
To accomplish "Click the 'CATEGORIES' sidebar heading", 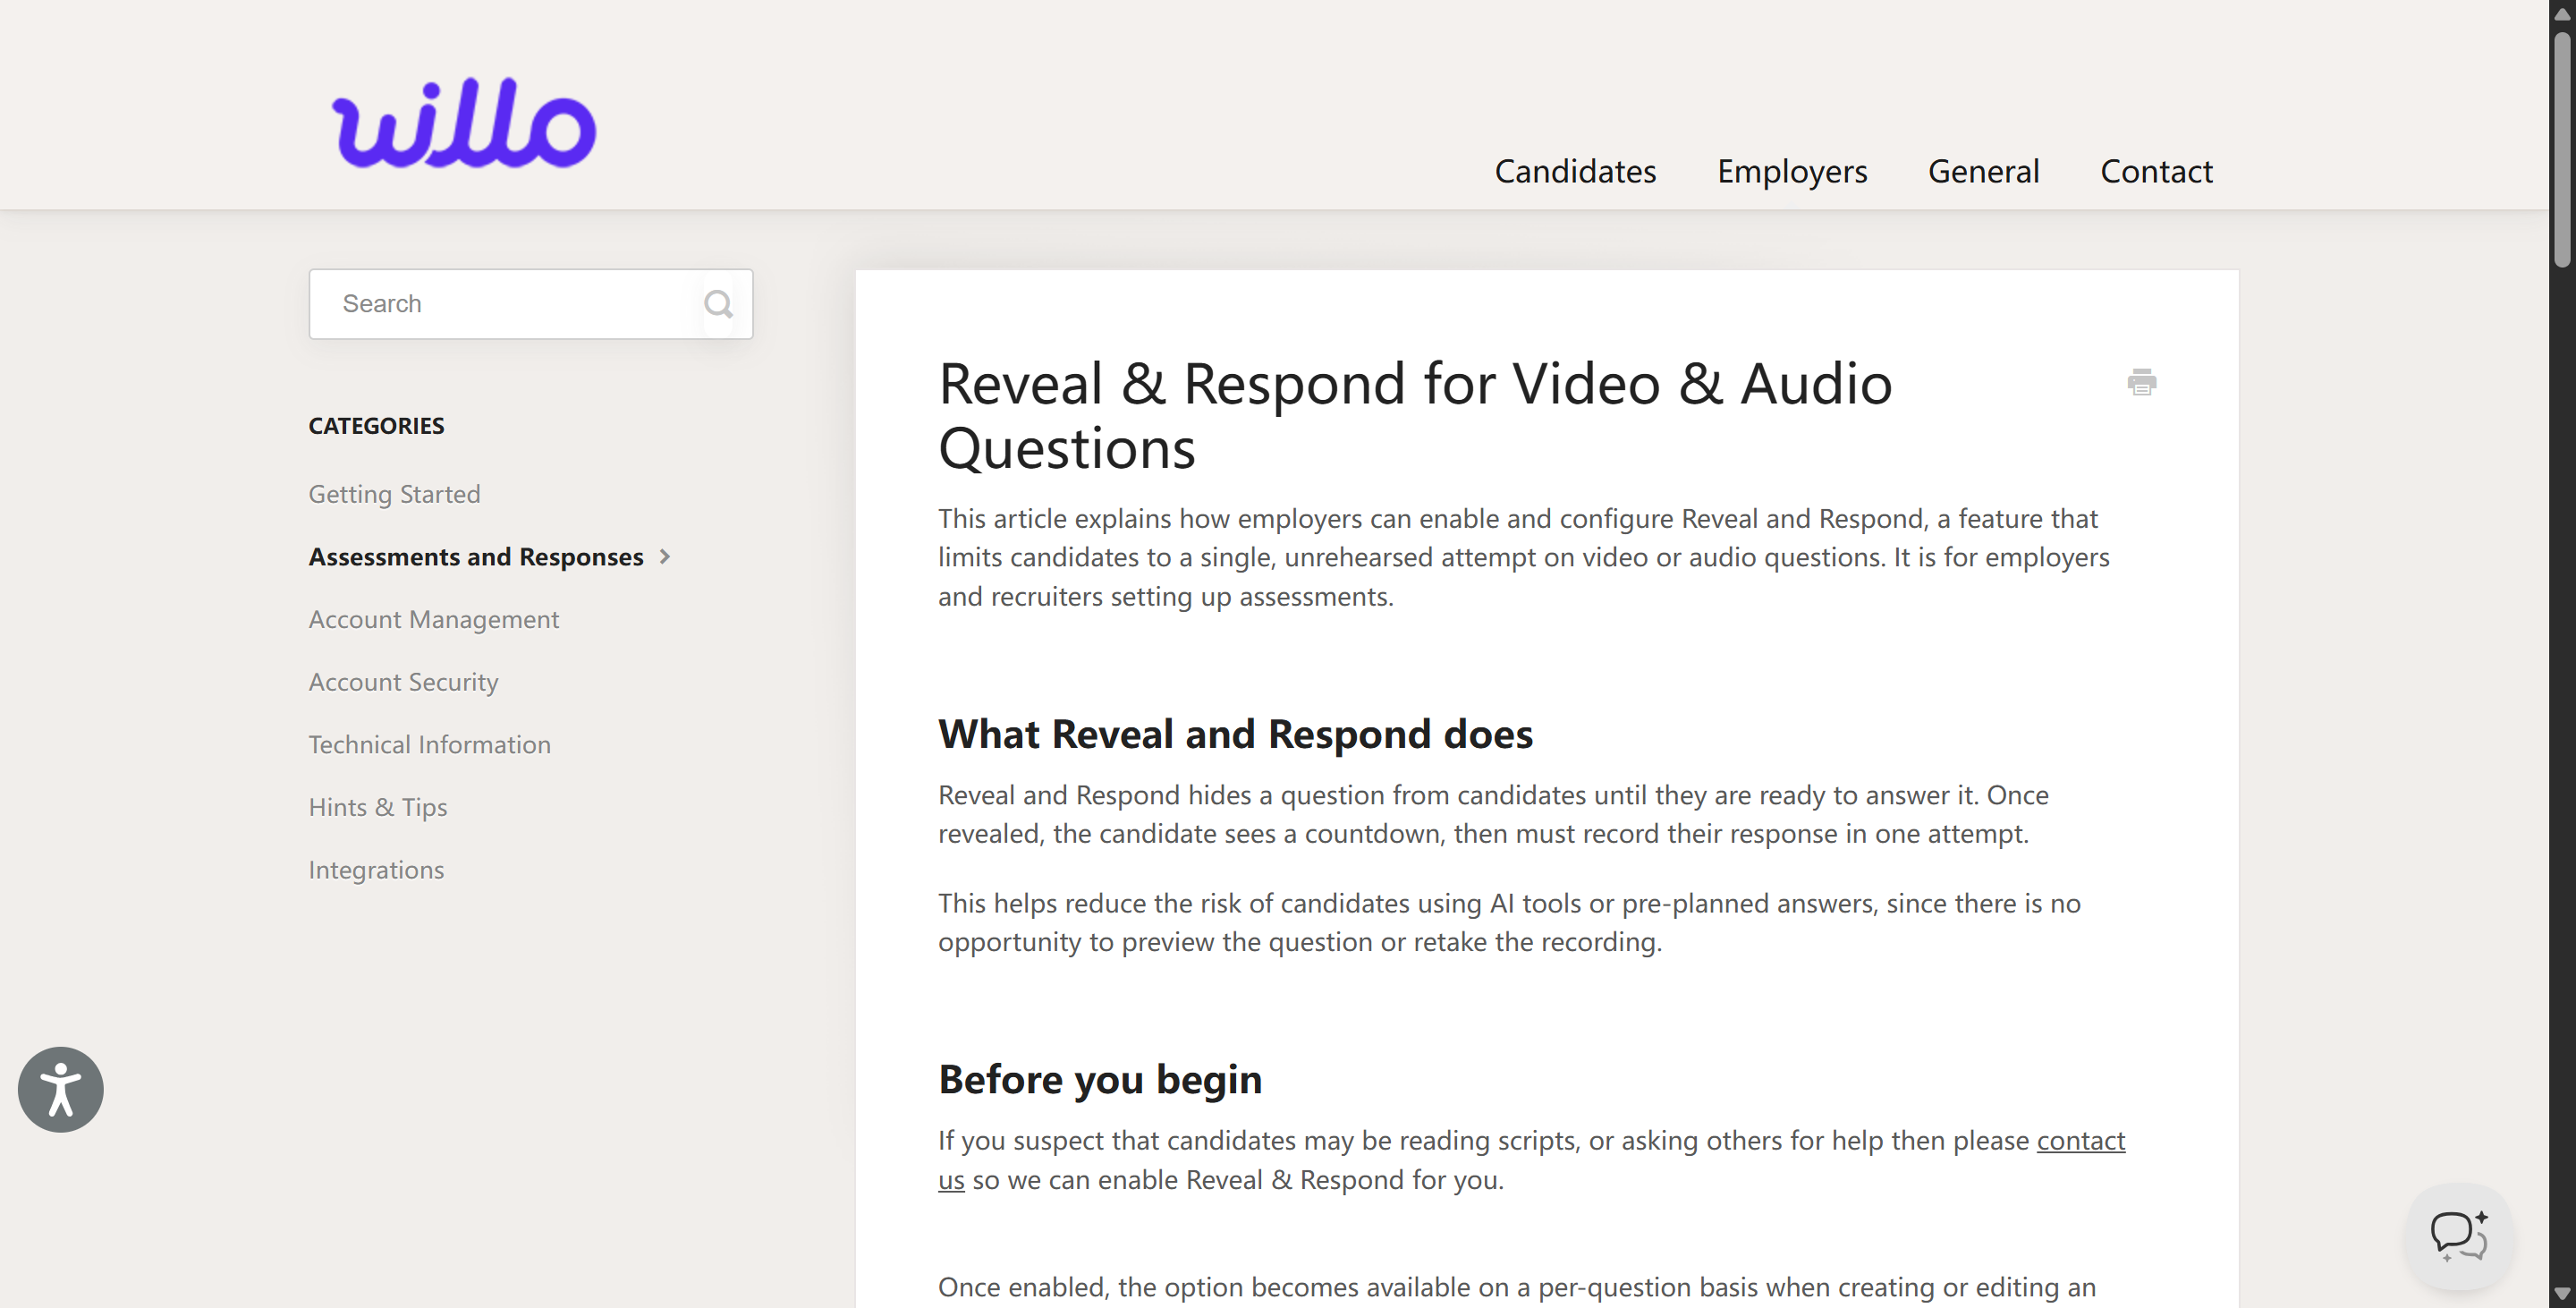I will [x=376, y=426].
